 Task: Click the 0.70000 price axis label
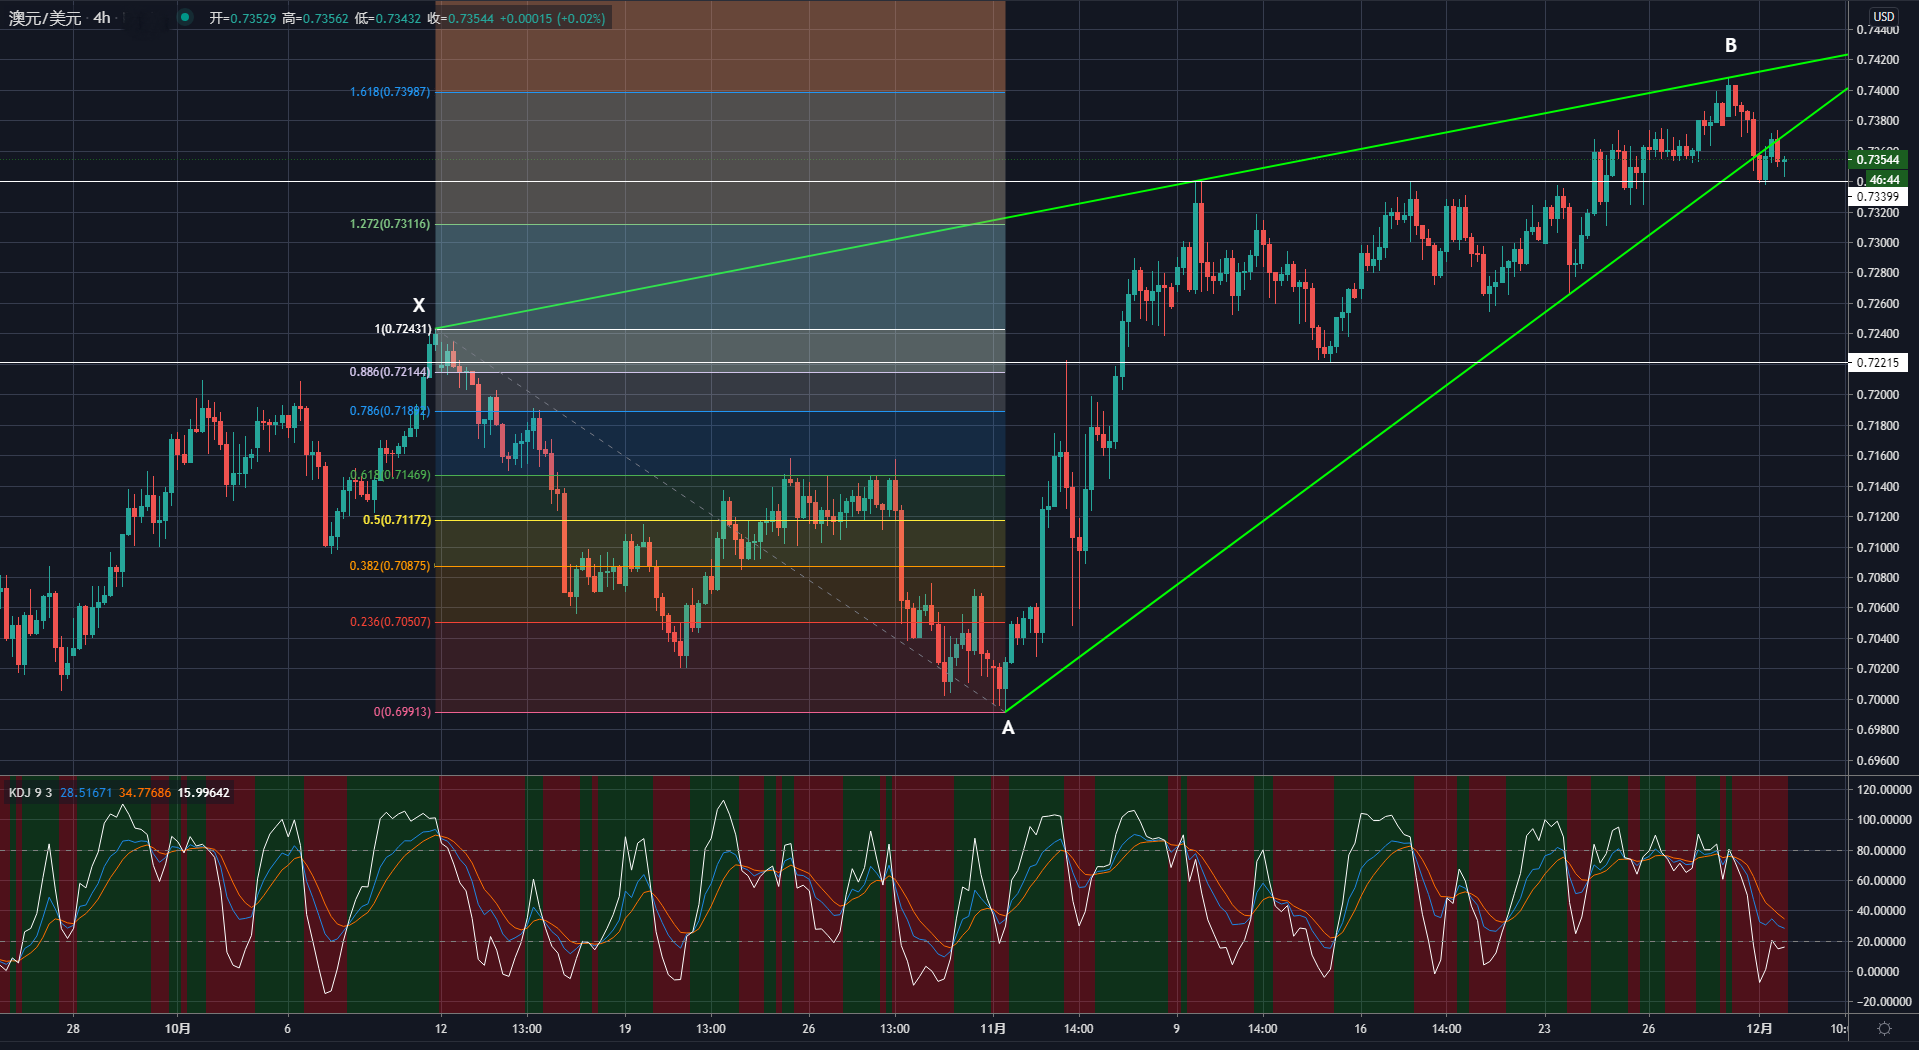coord(1878,700)
